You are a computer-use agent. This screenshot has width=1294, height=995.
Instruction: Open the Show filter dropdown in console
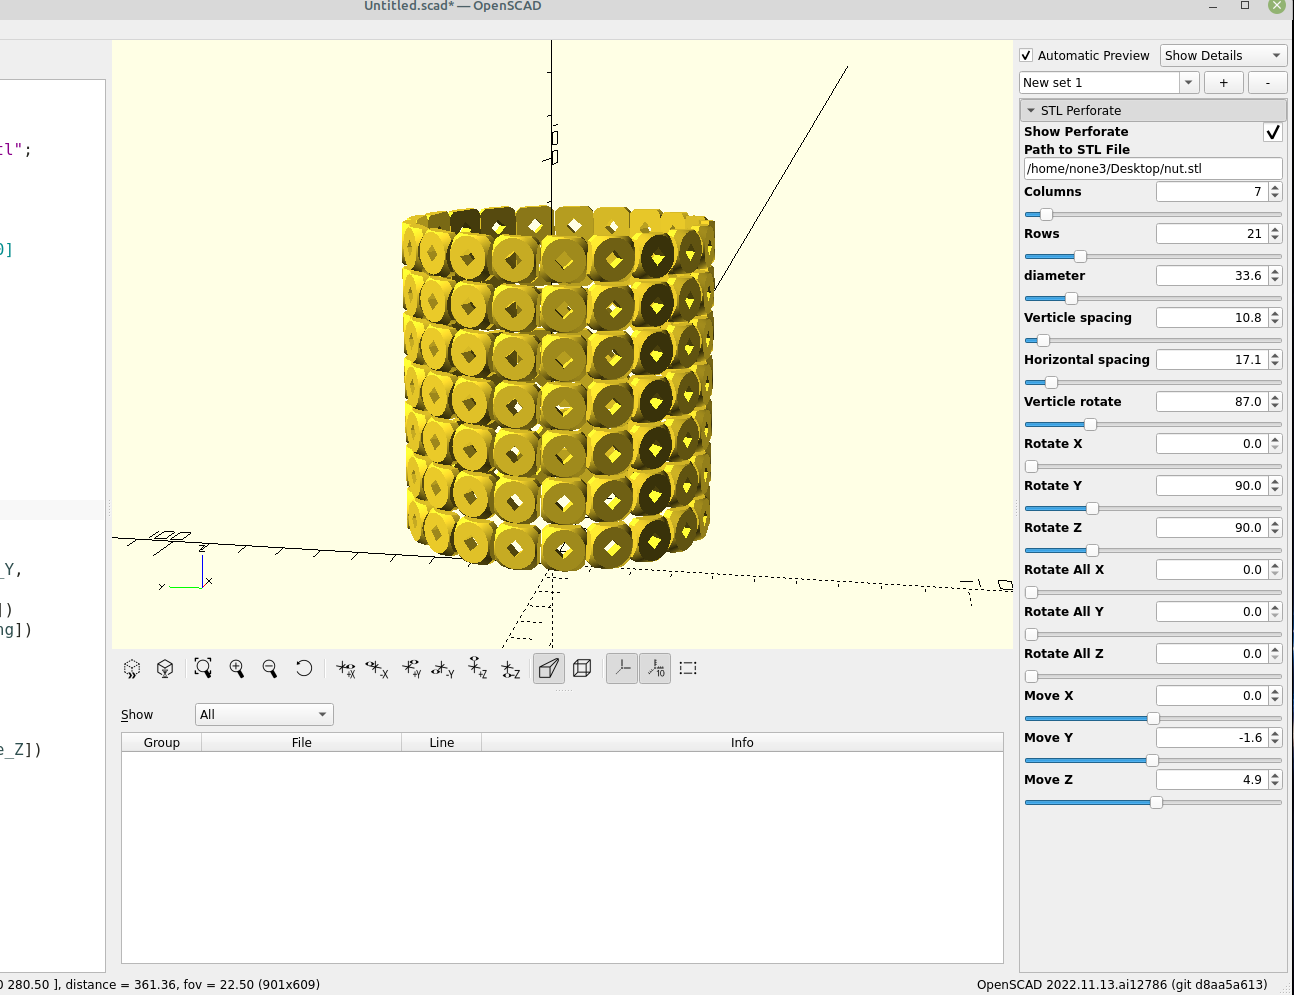coord(263,714)
